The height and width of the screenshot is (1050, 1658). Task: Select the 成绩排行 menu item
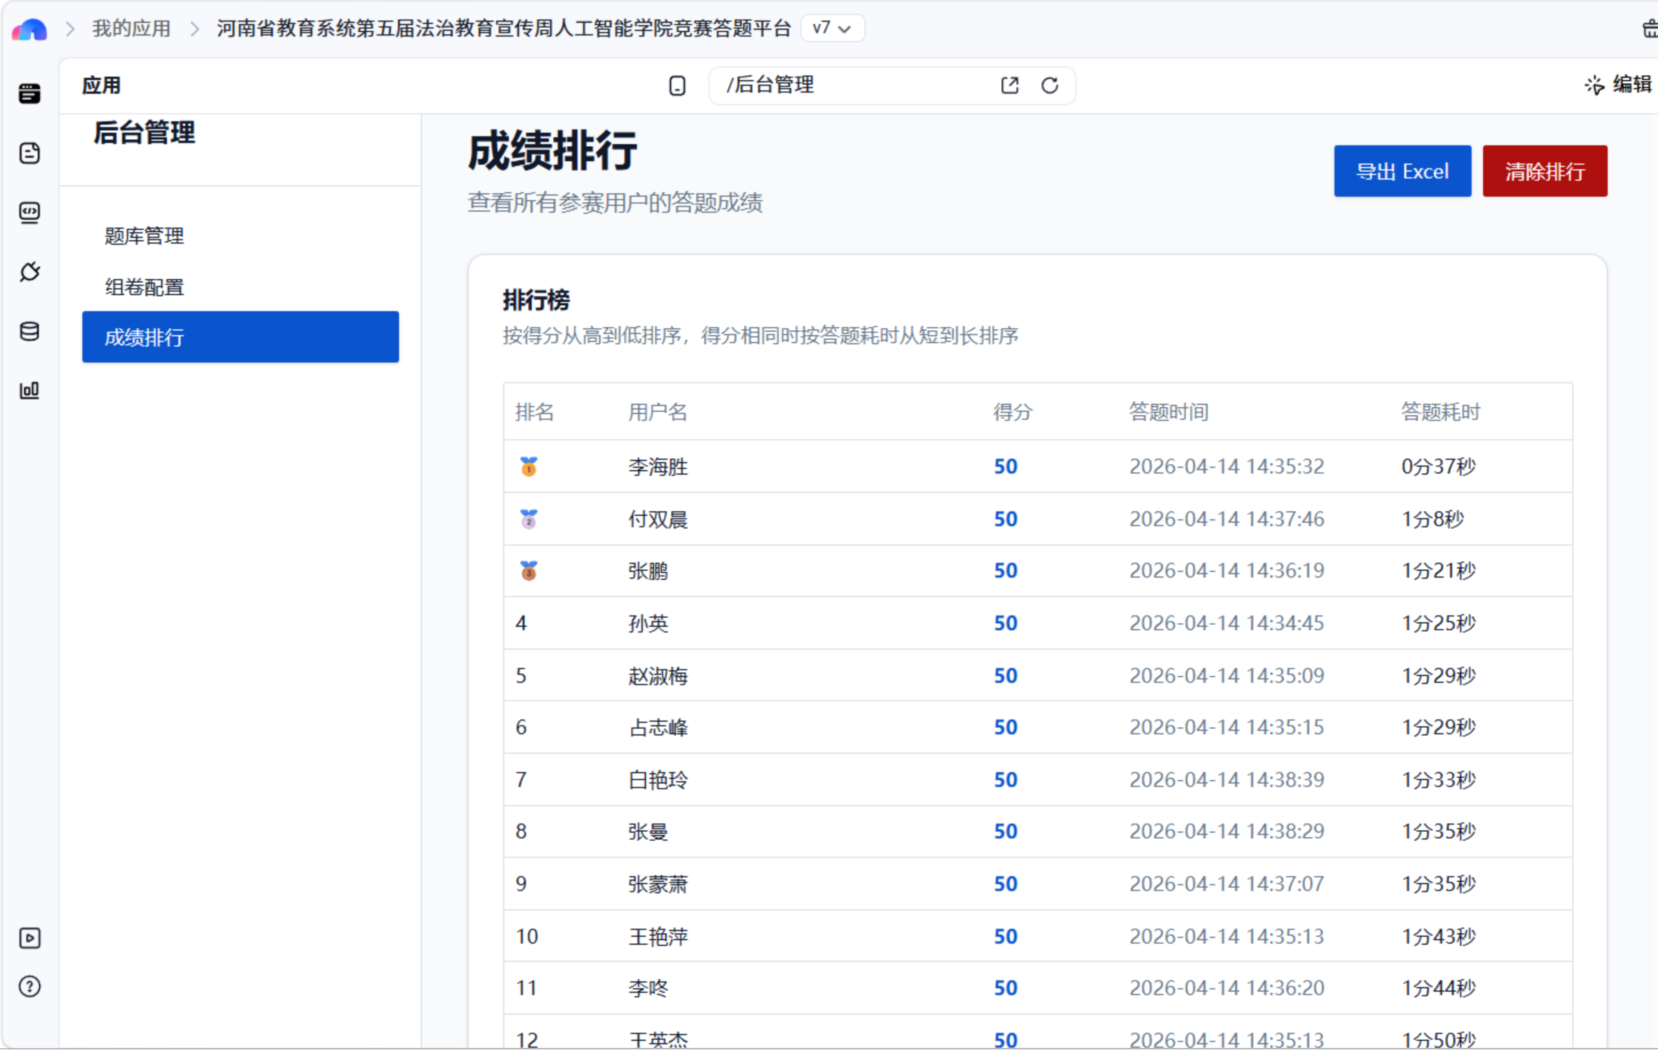pyautogui.click(x=240, y=337)
